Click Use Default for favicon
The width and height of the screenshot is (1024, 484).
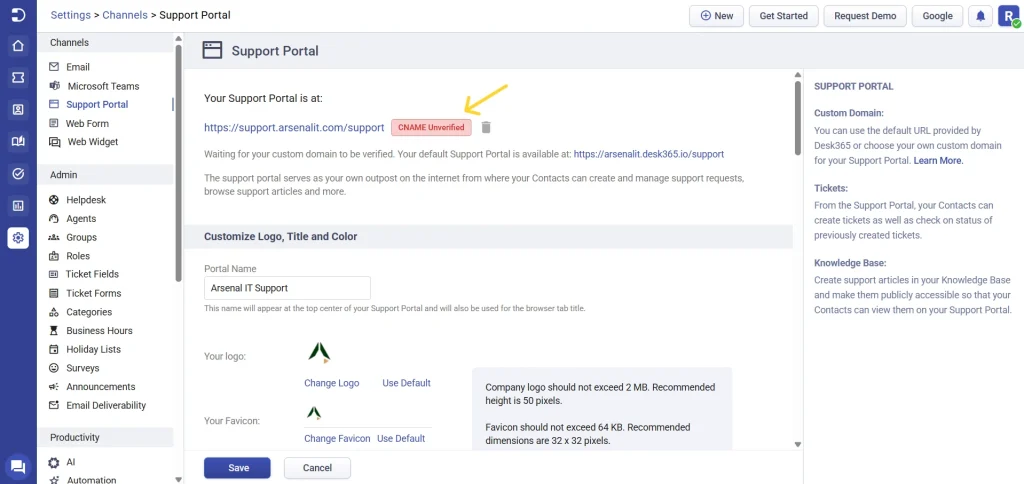click(401, 438)
